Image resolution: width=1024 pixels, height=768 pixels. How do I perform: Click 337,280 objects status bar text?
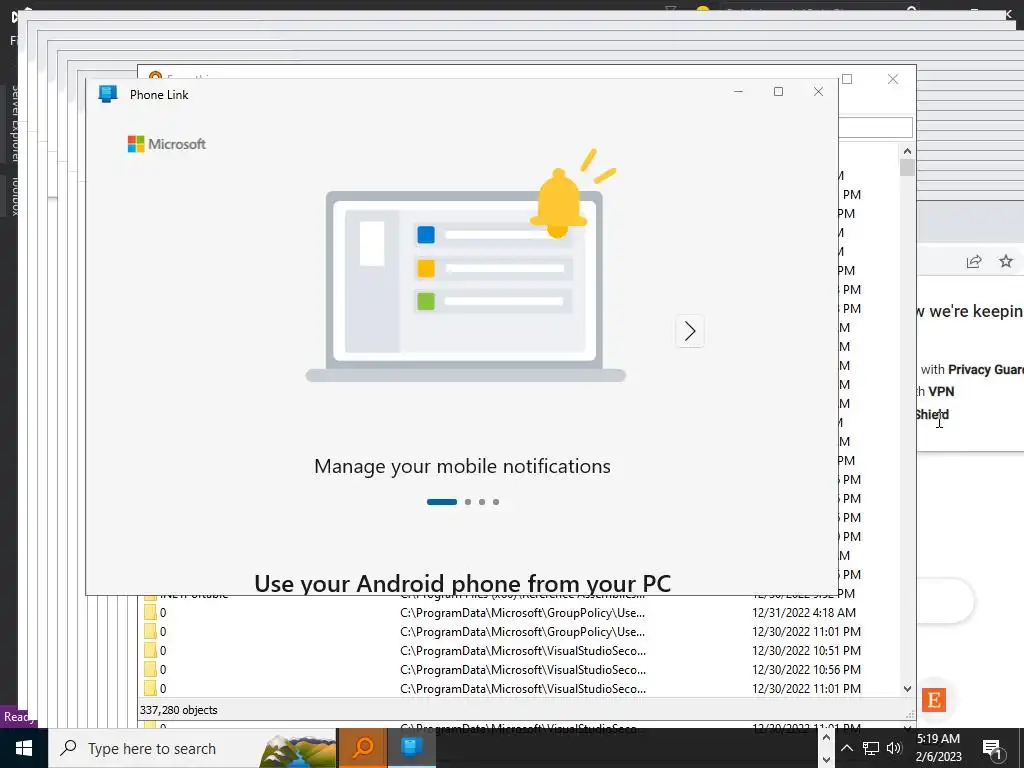click(x=178, y=710)
